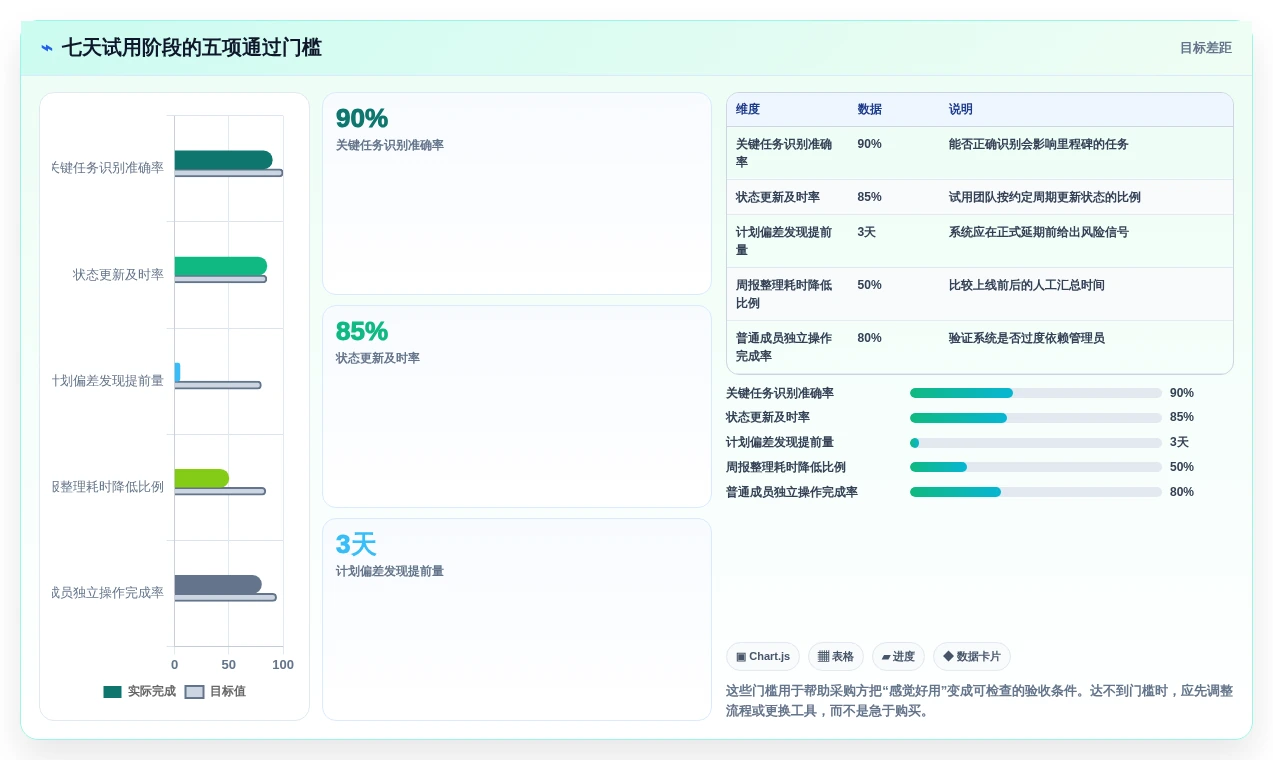
Task: Click table cell 比较上线前后的人工汇总时间
Action: pyautogui.click(x=1026, y=285)
